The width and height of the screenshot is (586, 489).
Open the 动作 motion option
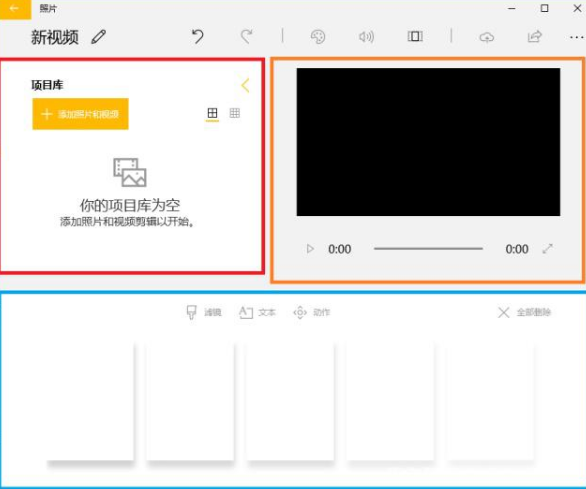311,312
